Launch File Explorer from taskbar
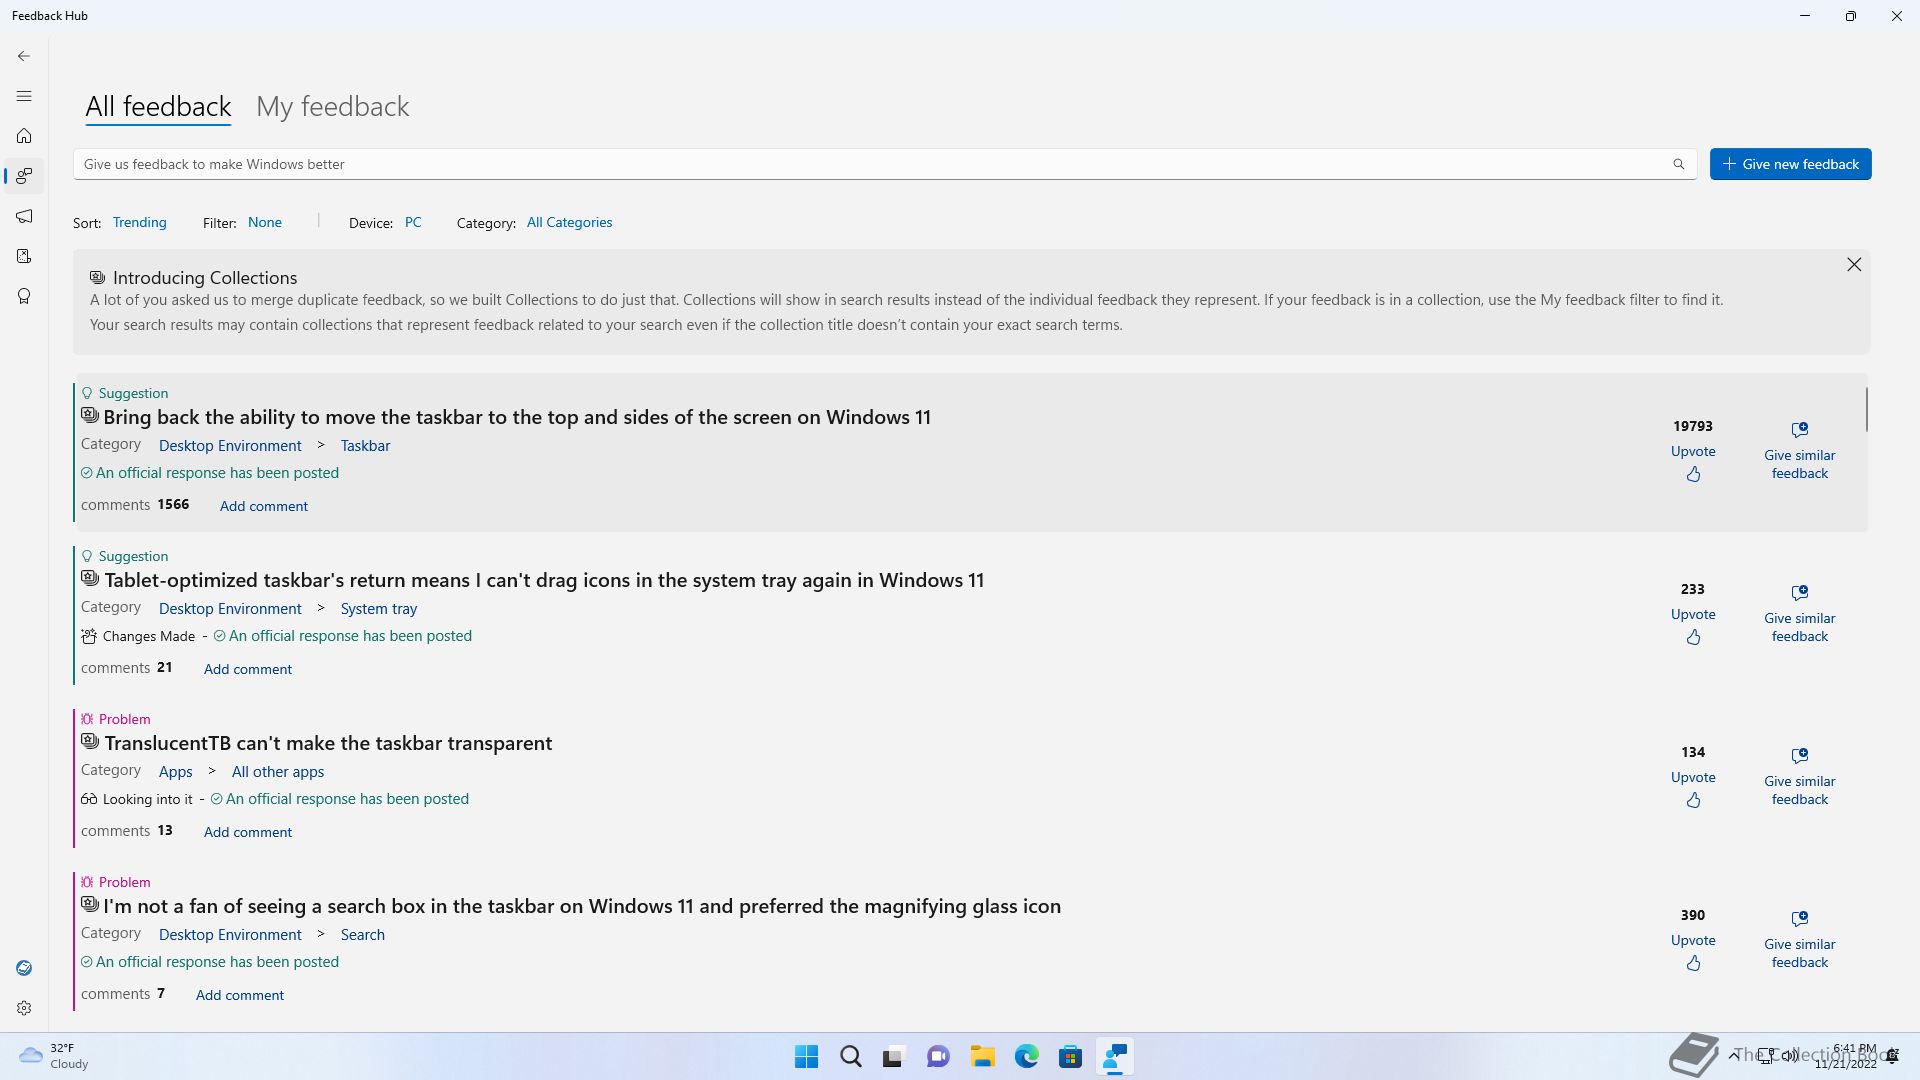 click(982, 1057)
